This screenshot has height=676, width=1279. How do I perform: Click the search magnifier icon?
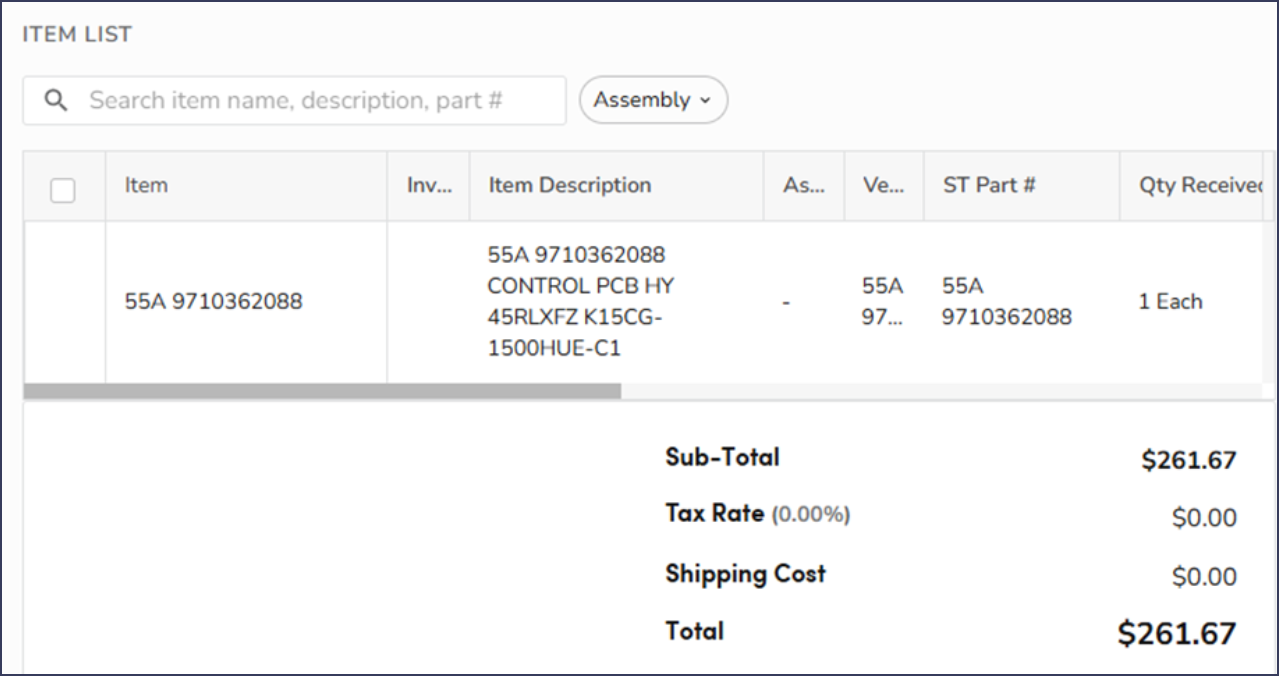pyautogui.click(x=57, y=101)
